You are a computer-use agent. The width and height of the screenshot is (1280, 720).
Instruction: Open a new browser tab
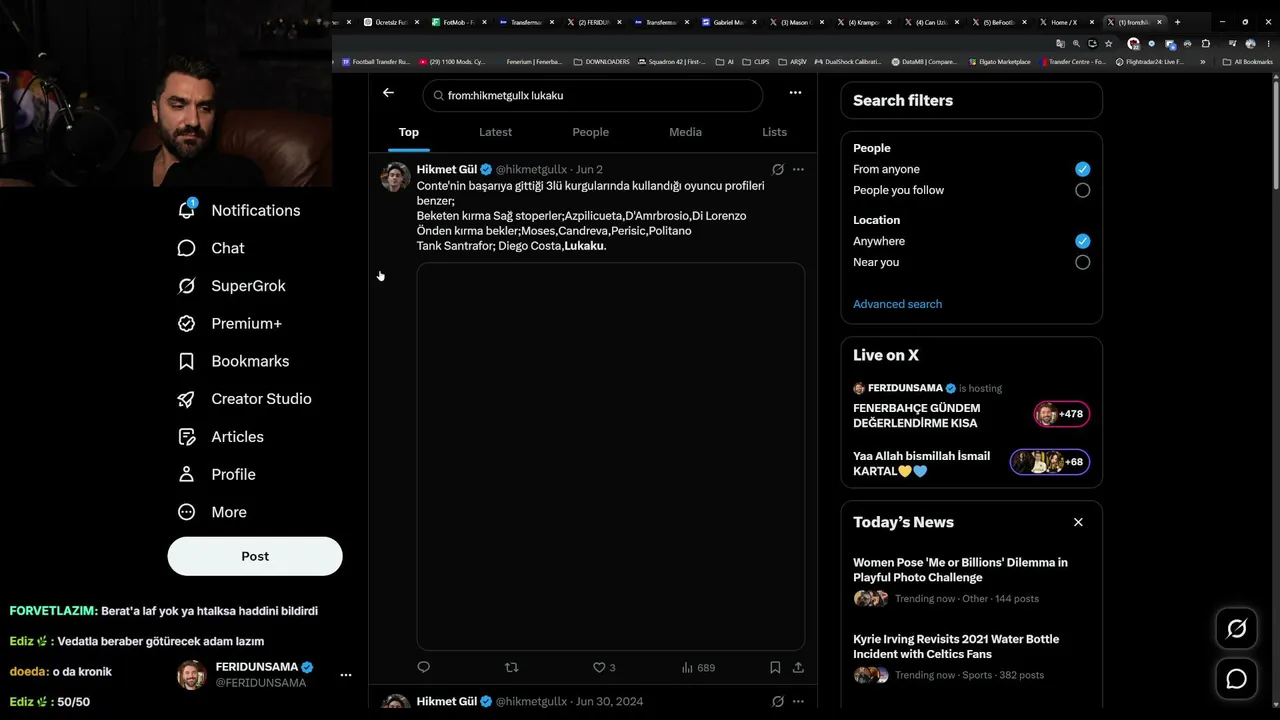(x=1177, y=22)
